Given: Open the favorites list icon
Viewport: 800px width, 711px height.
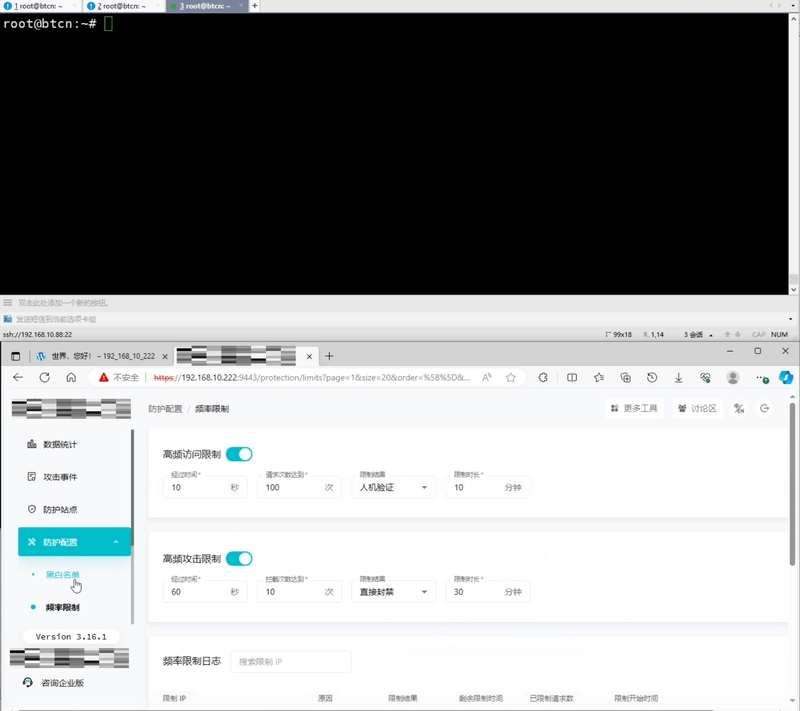Looking at the screenshot, I should (x=599, y=377).
